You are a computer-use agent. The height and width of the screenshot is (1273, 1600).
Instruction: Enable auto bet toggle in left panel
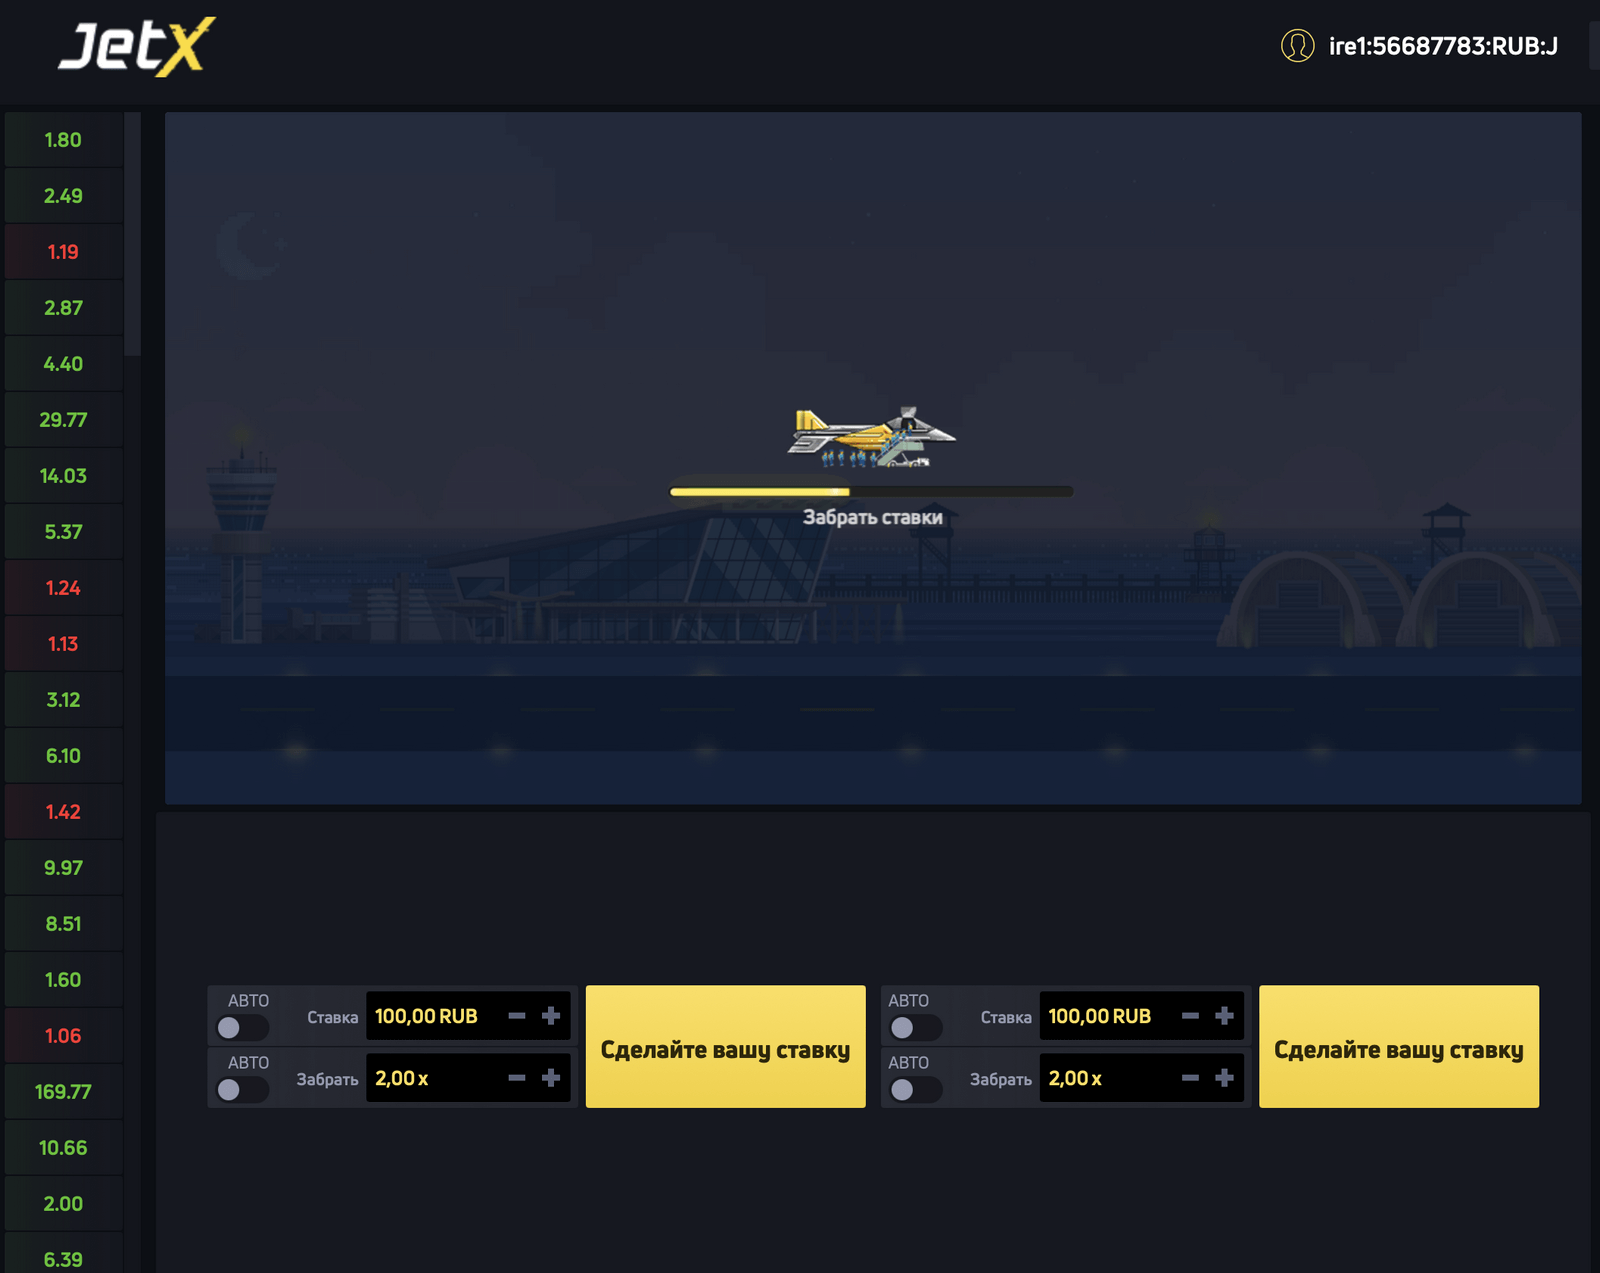click(241, 1027)
